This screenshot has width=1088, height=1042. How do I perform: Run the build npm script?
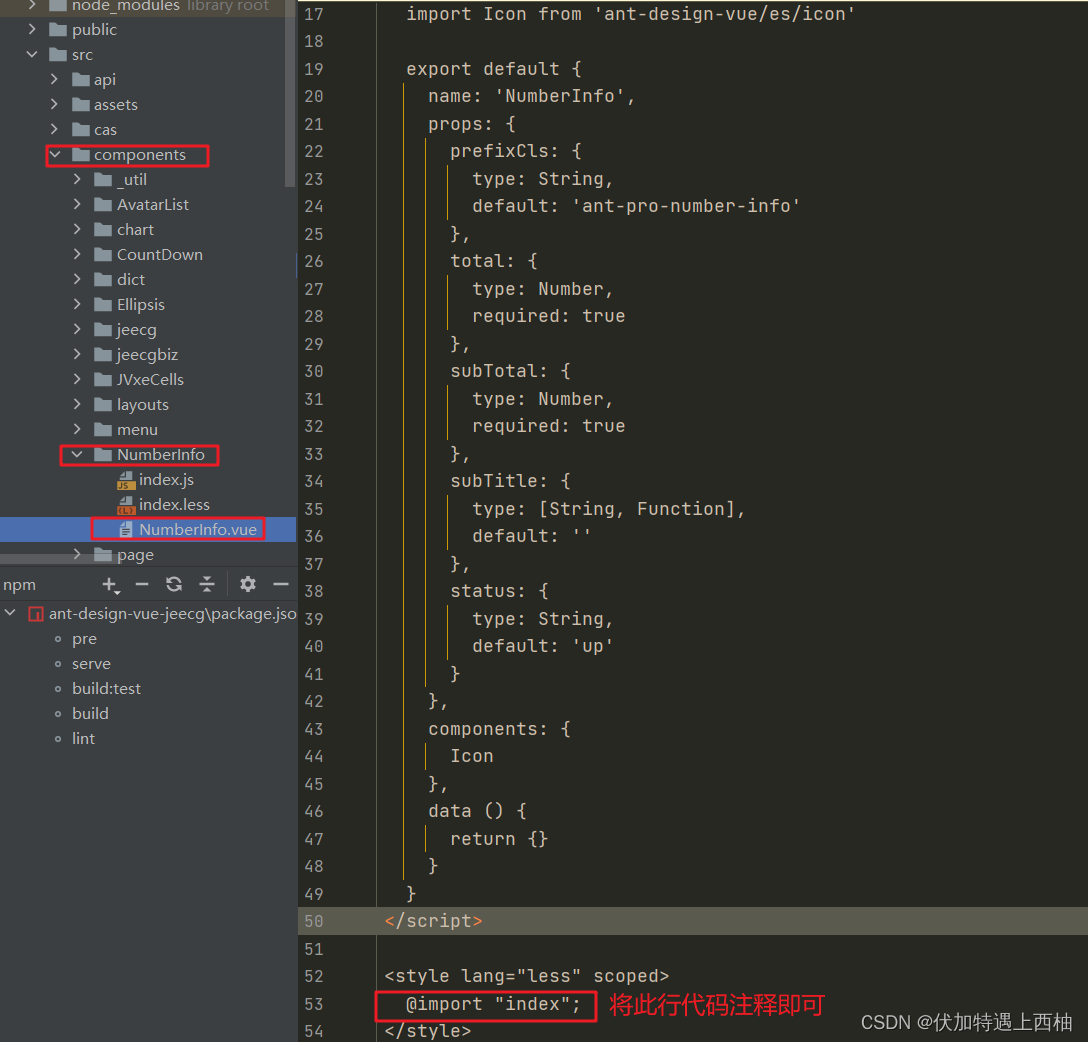(x=90, y=713)
